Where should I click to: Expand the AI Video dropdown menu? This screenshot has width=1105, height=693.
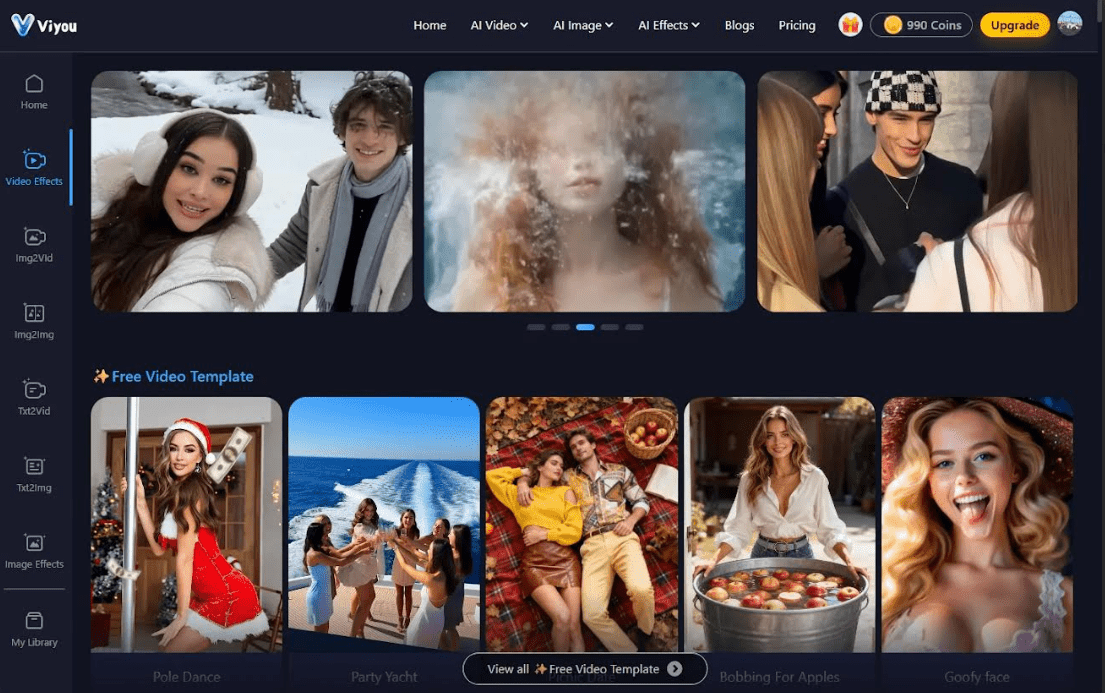tap(499, 25)
